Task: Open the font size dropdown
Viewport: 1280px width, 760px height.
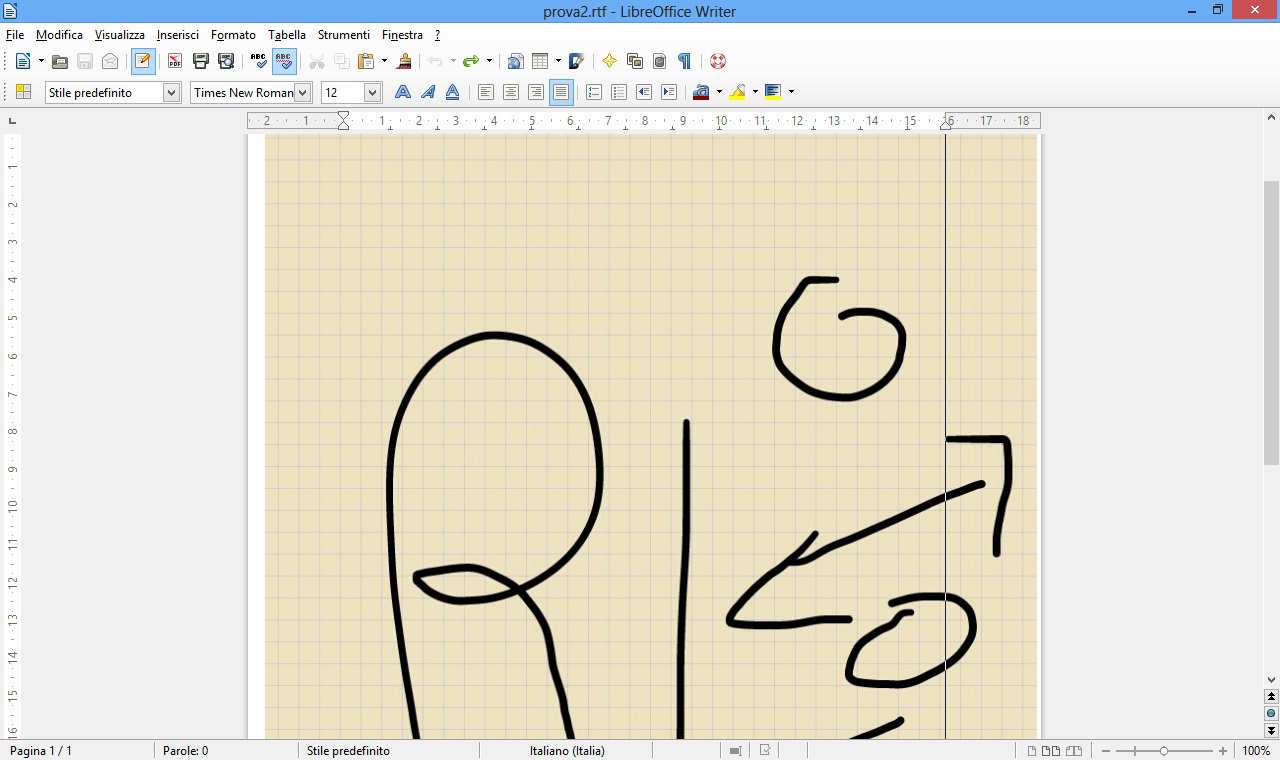Action: pos(372,92)
